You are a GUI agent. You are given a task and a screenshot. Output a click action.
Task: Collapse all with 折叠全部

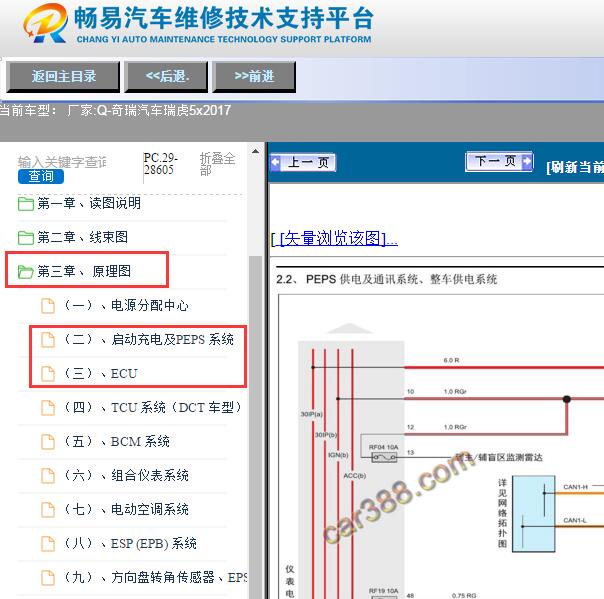217,164
